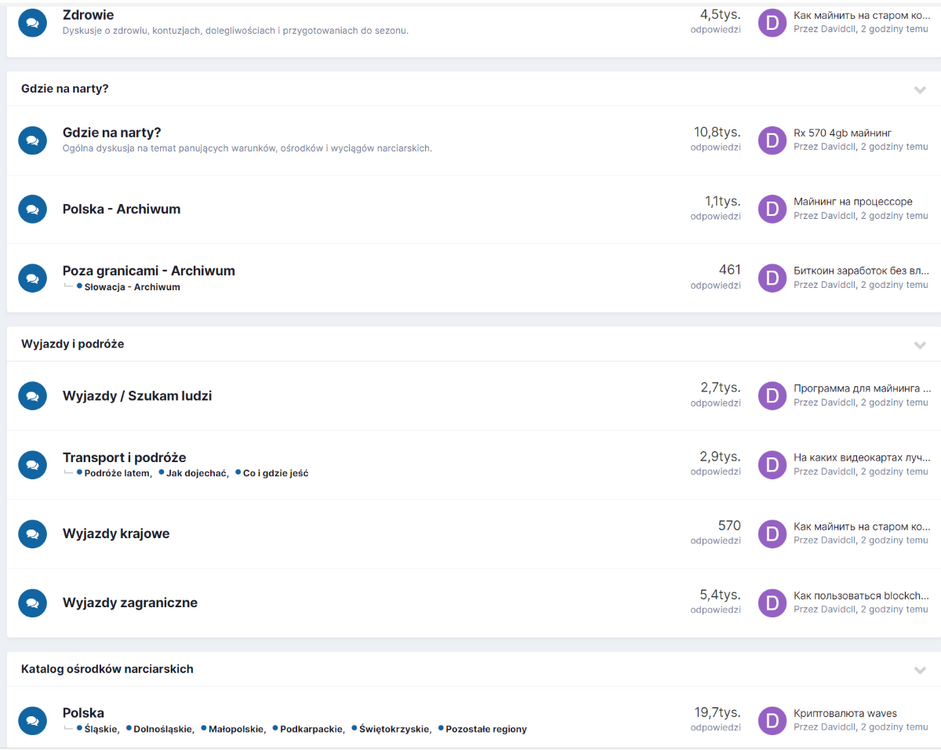Collapse the Wyjazdy i podróże category section
The width and height of the screenshot is (941, 750).
coord(920,345)
